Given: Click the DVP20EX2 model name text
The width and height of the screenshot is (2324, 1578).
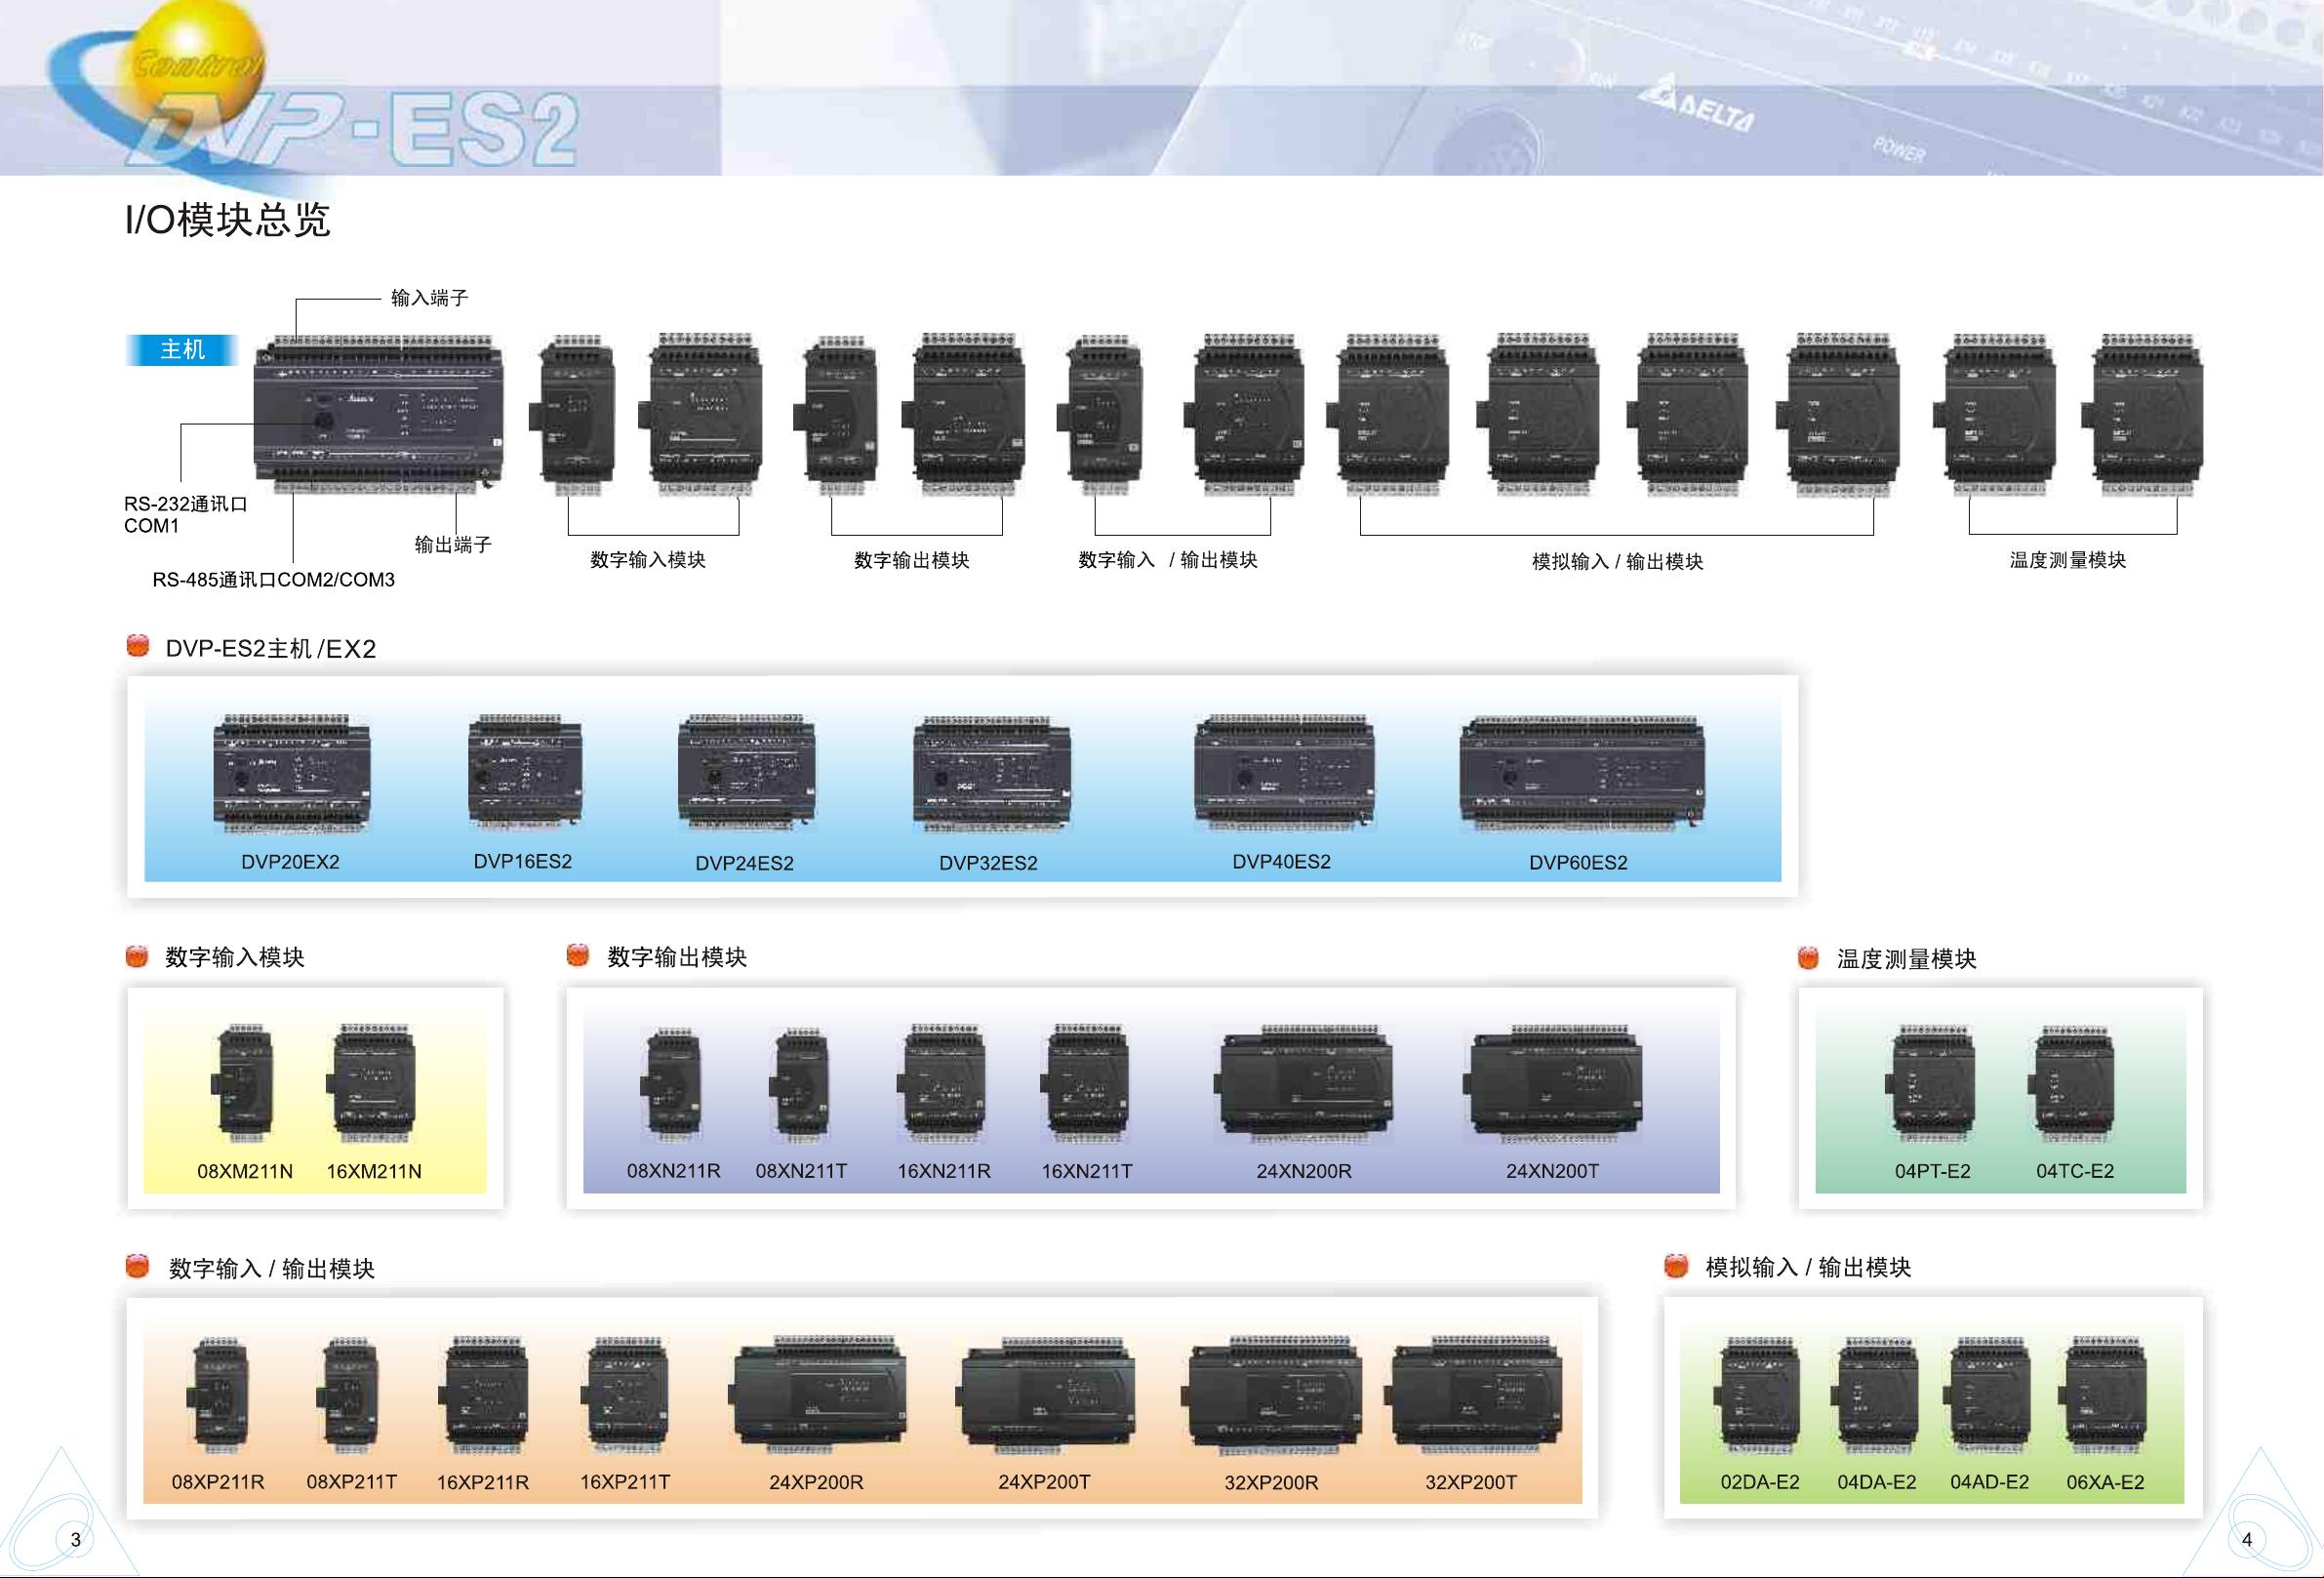Looking at the screenshot, I should (290, 862).
